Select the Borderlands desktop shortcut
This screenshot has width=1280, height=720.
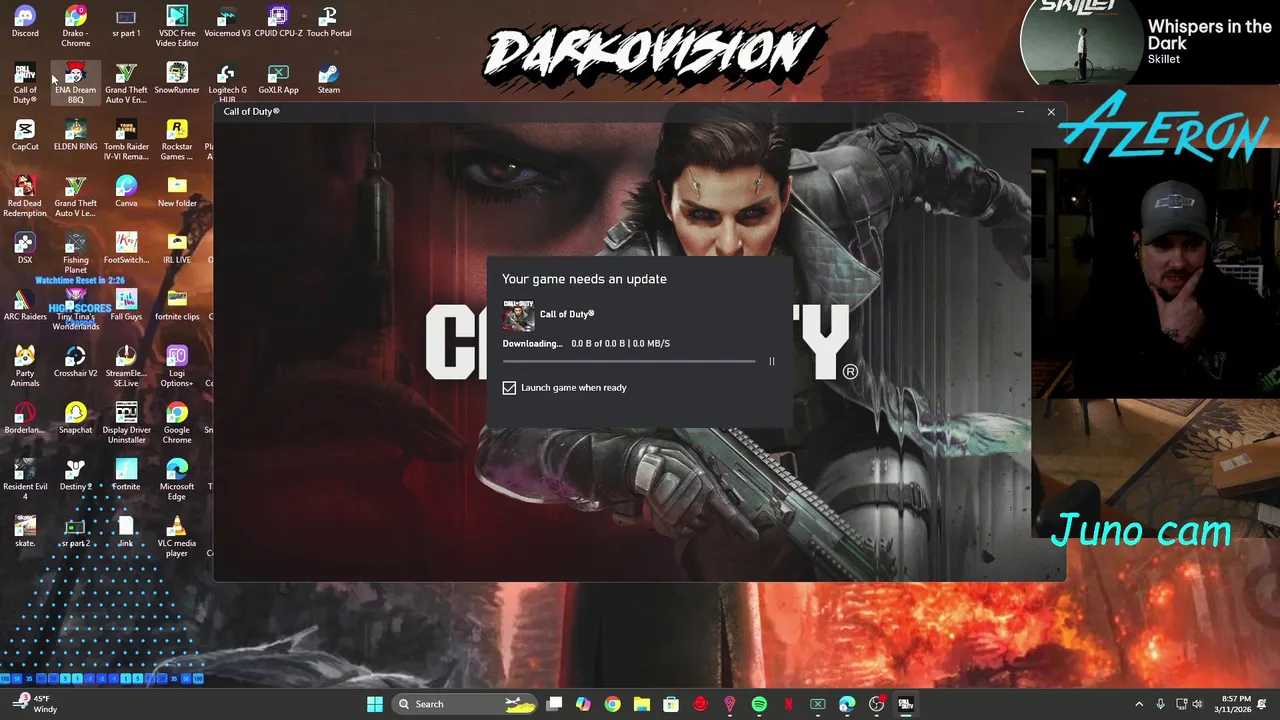[x=25, y=419]
